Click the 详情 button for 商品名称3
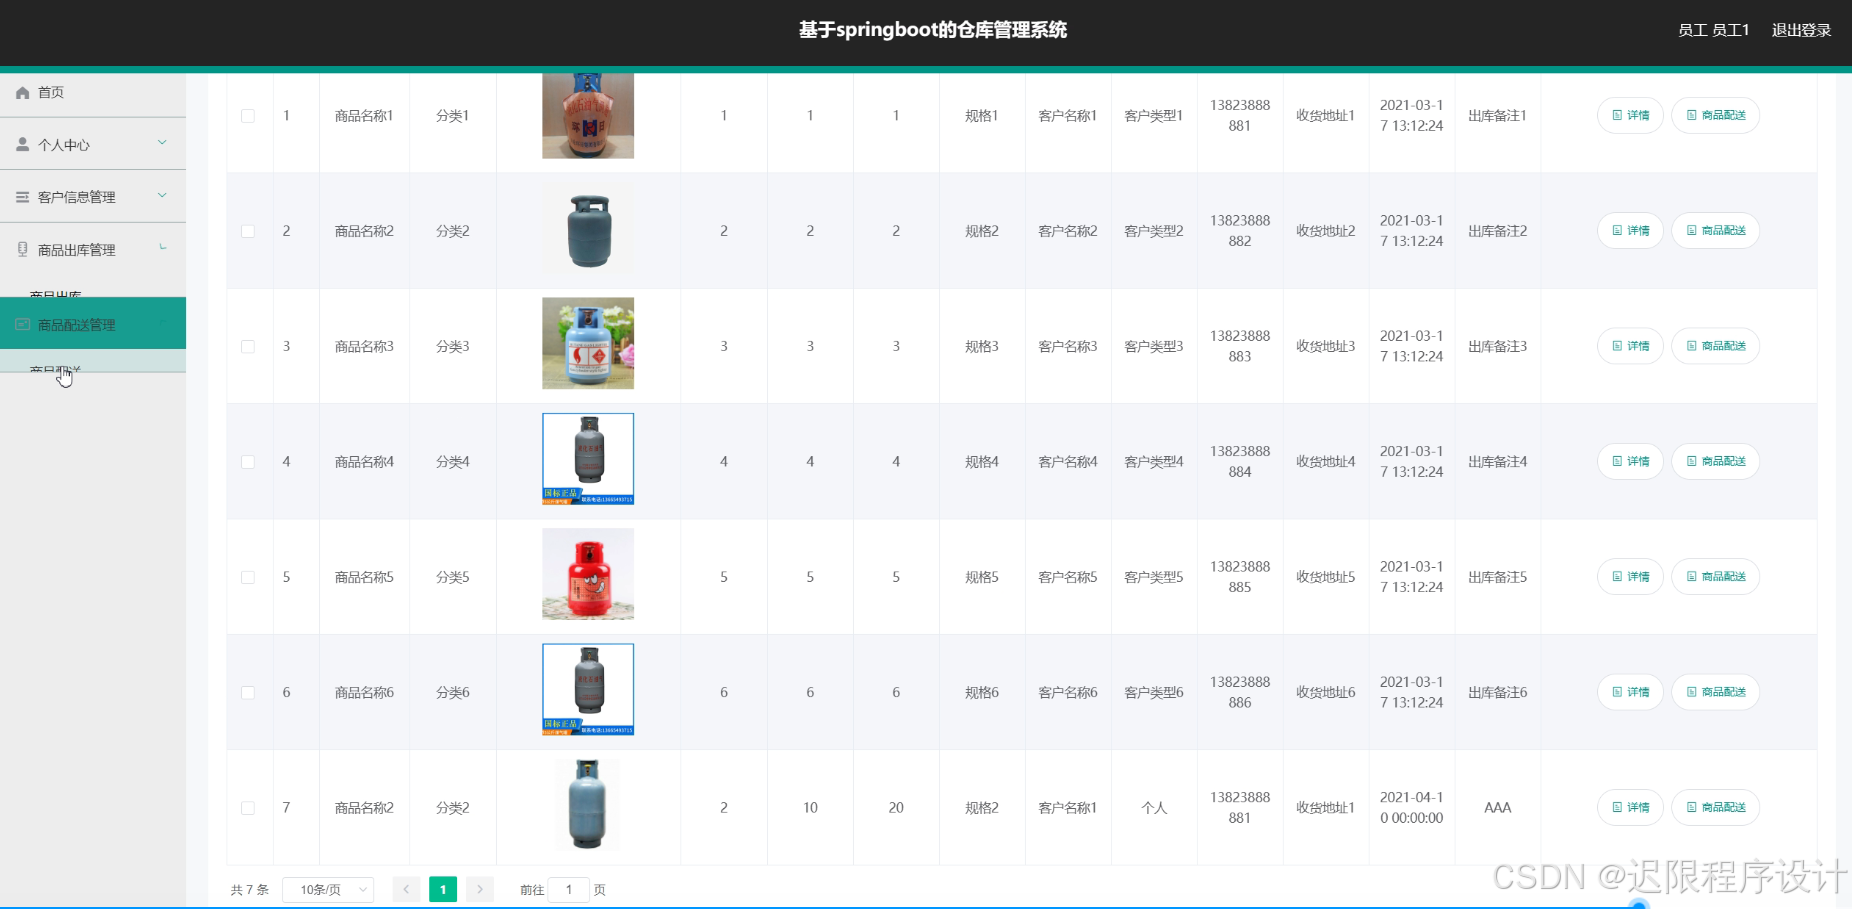 1630,345
